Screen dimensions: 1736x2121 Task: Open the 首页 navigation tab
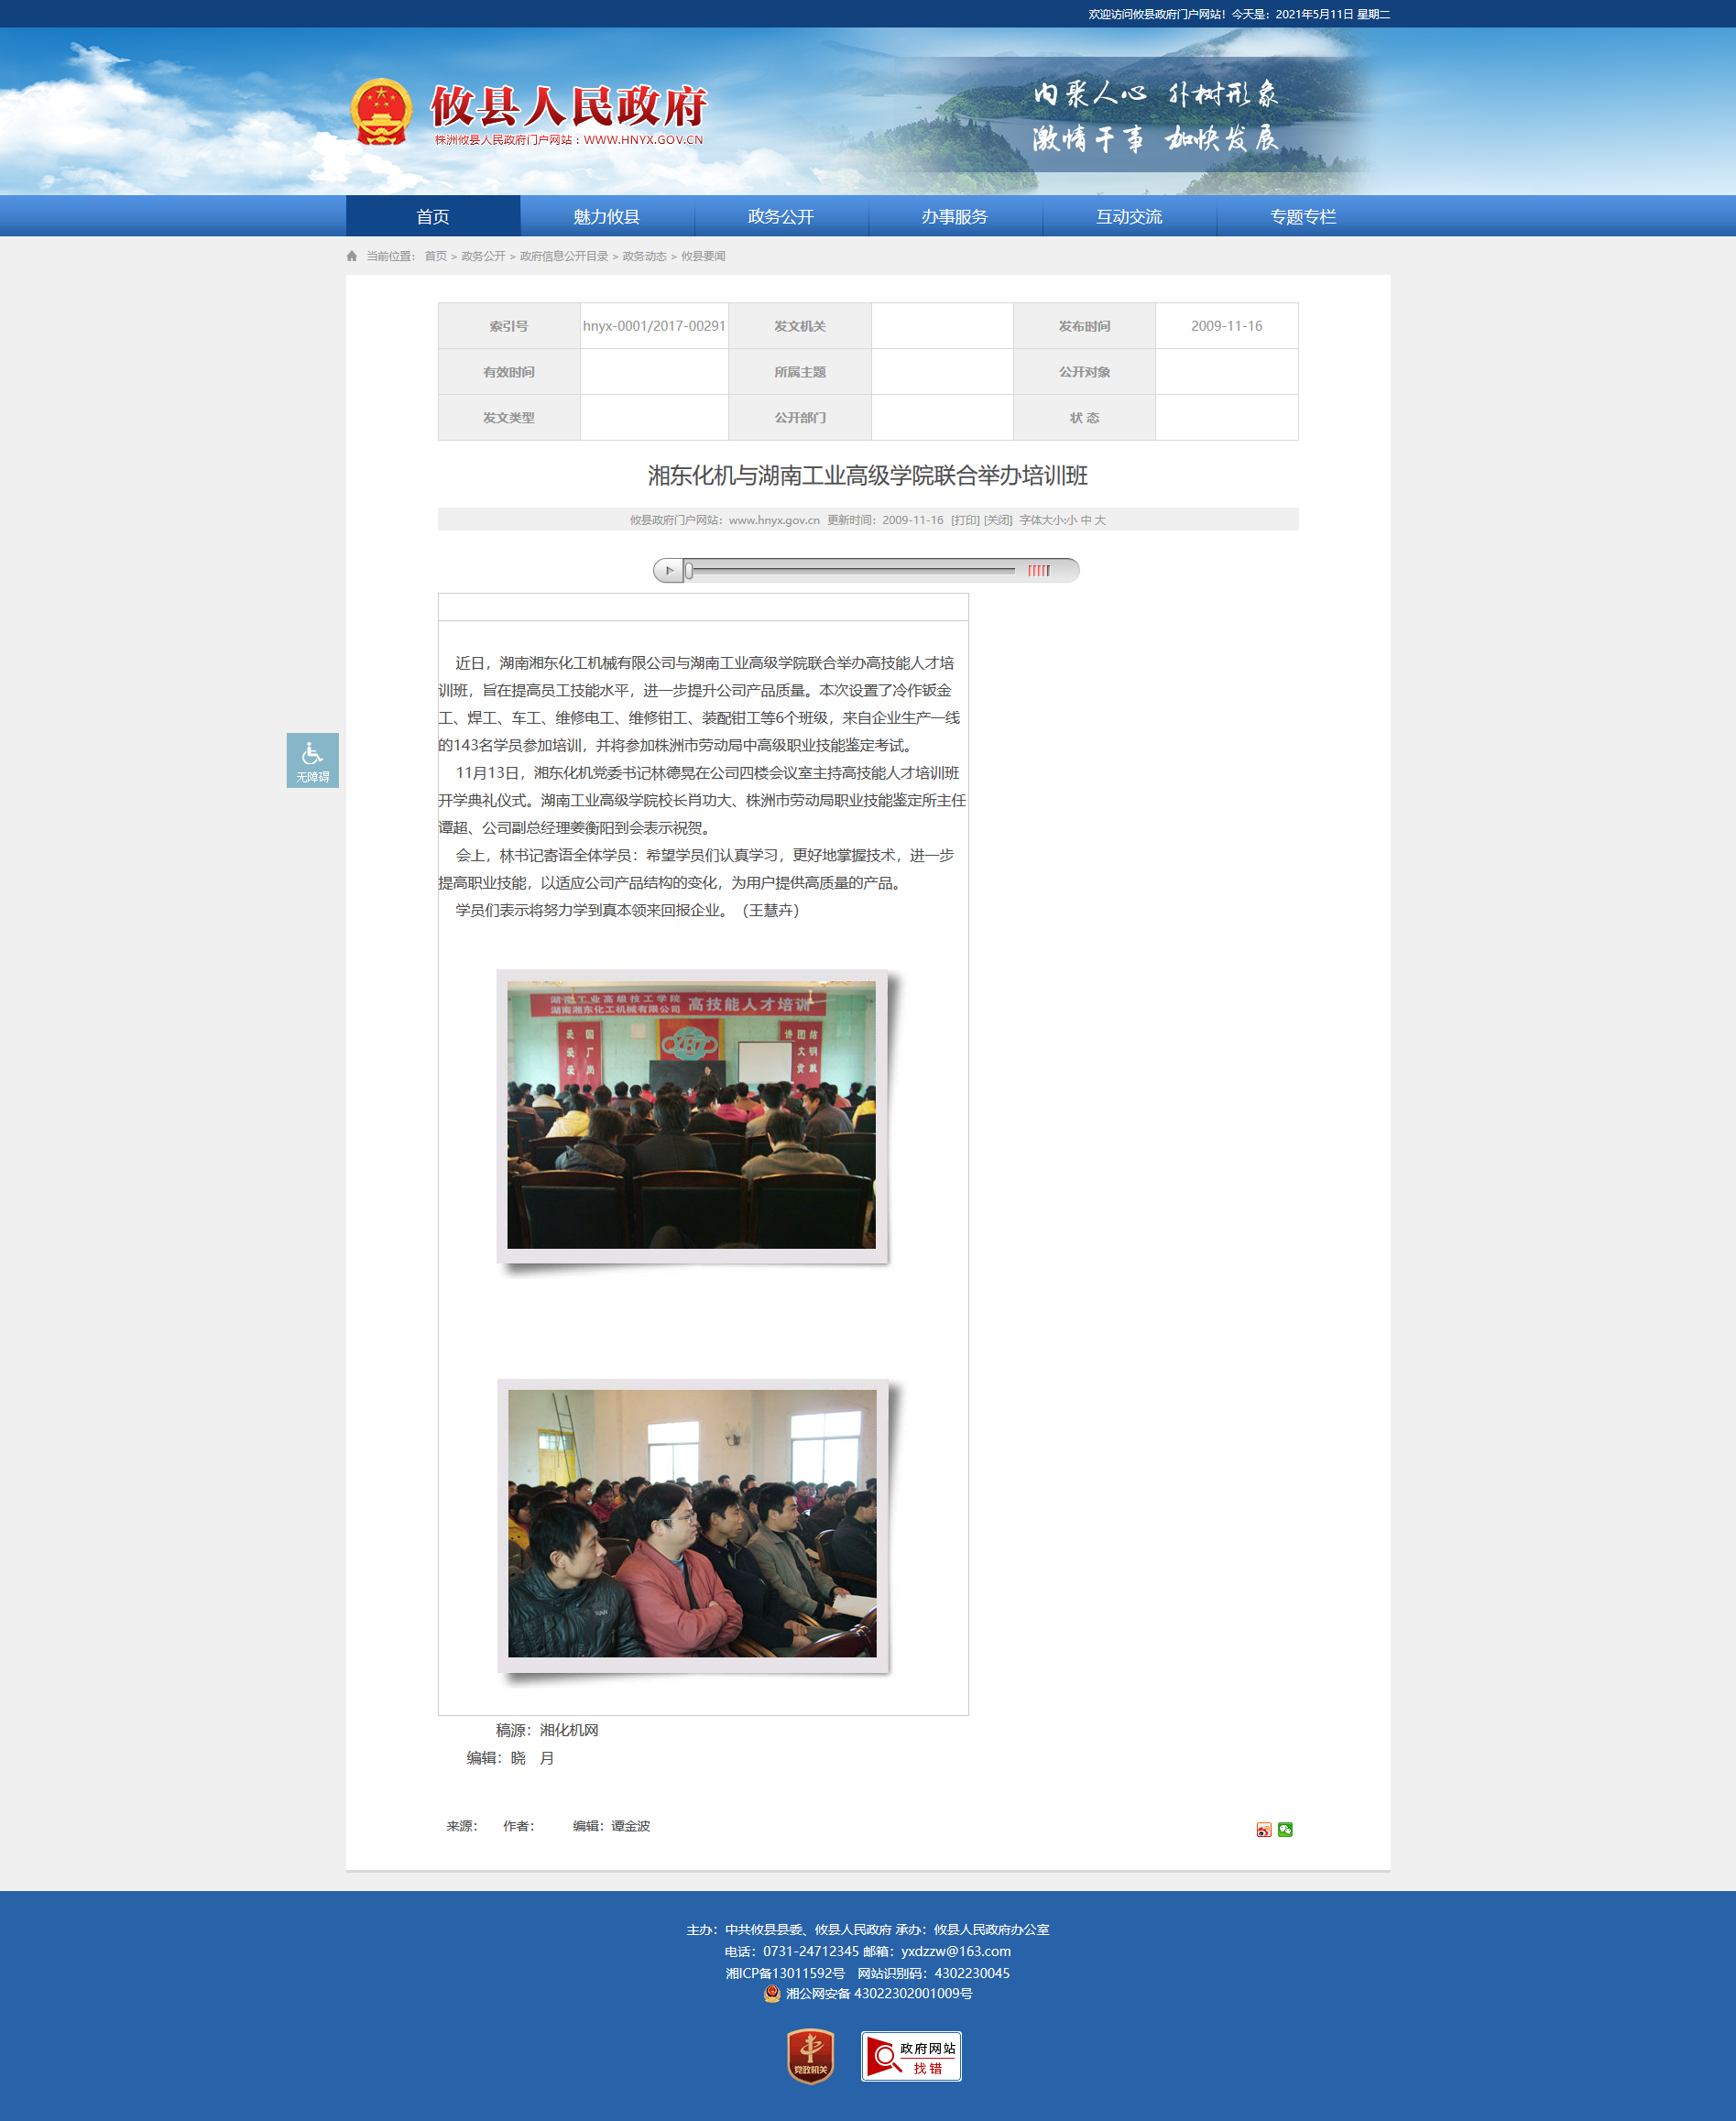coord(432,217)
